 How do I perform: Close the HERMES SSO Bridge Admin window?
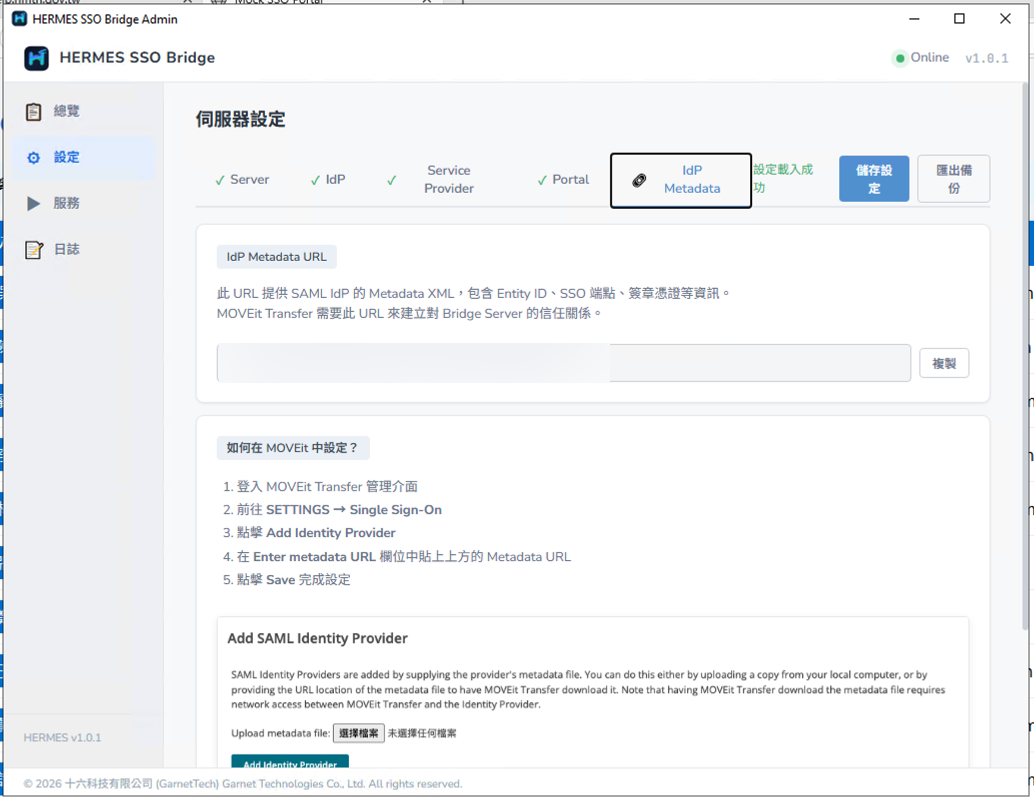(x=1005, y=19)
